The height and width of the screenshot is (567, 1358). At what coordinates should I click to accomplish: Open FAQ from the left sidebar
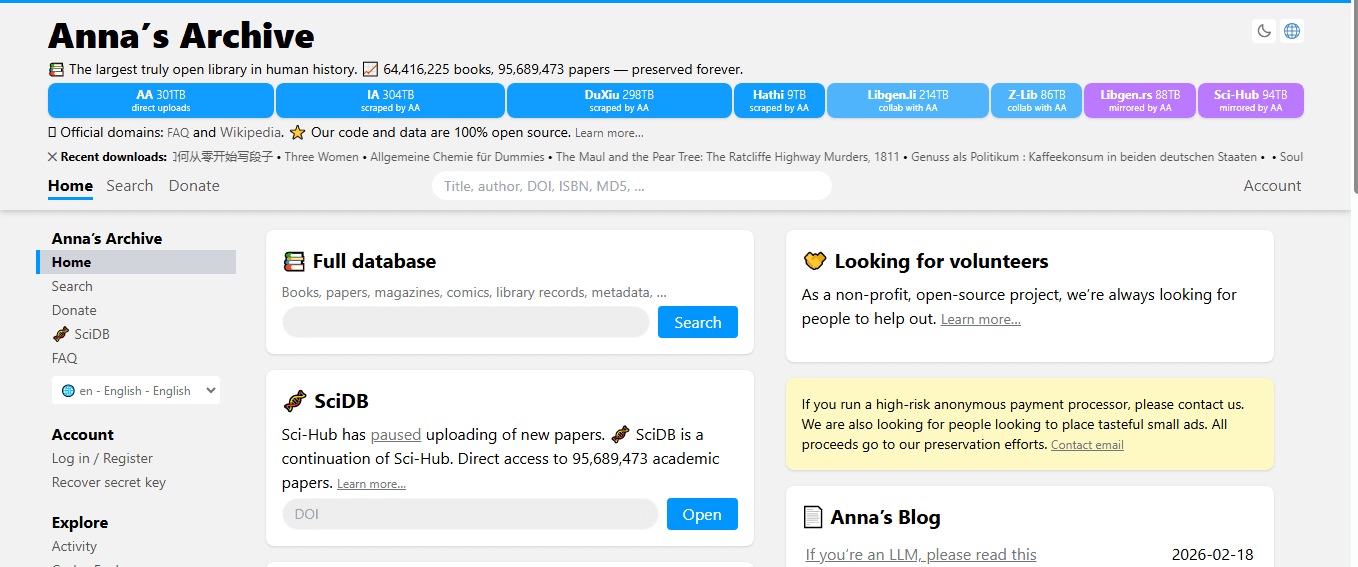(x=64, y=358)
